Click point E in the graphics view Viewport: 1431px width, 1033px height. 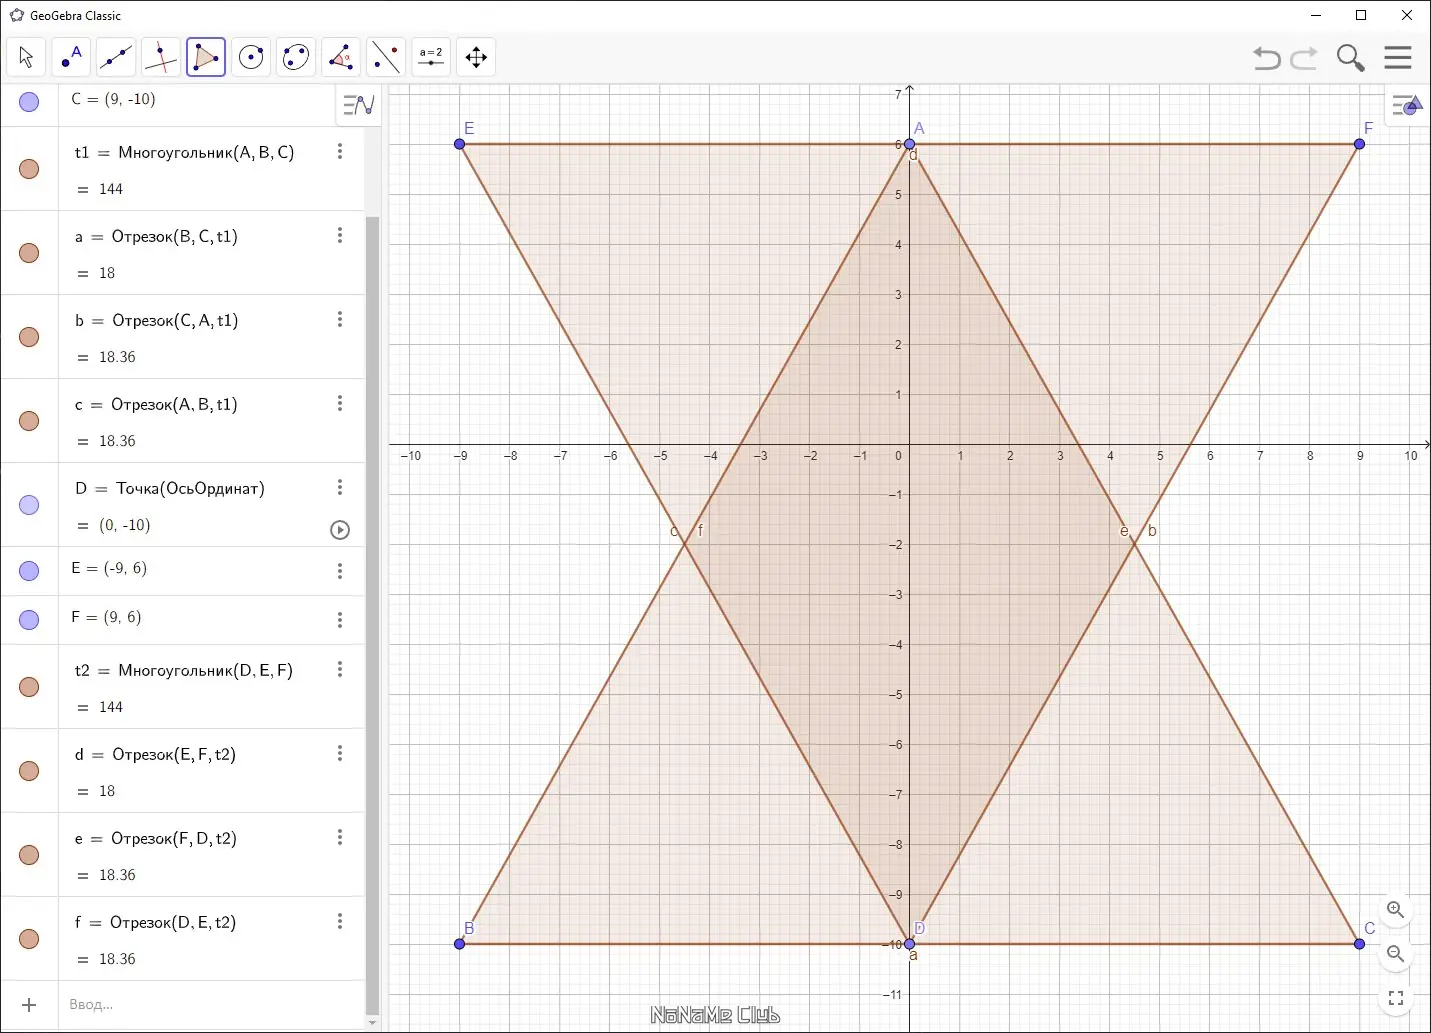460,144
